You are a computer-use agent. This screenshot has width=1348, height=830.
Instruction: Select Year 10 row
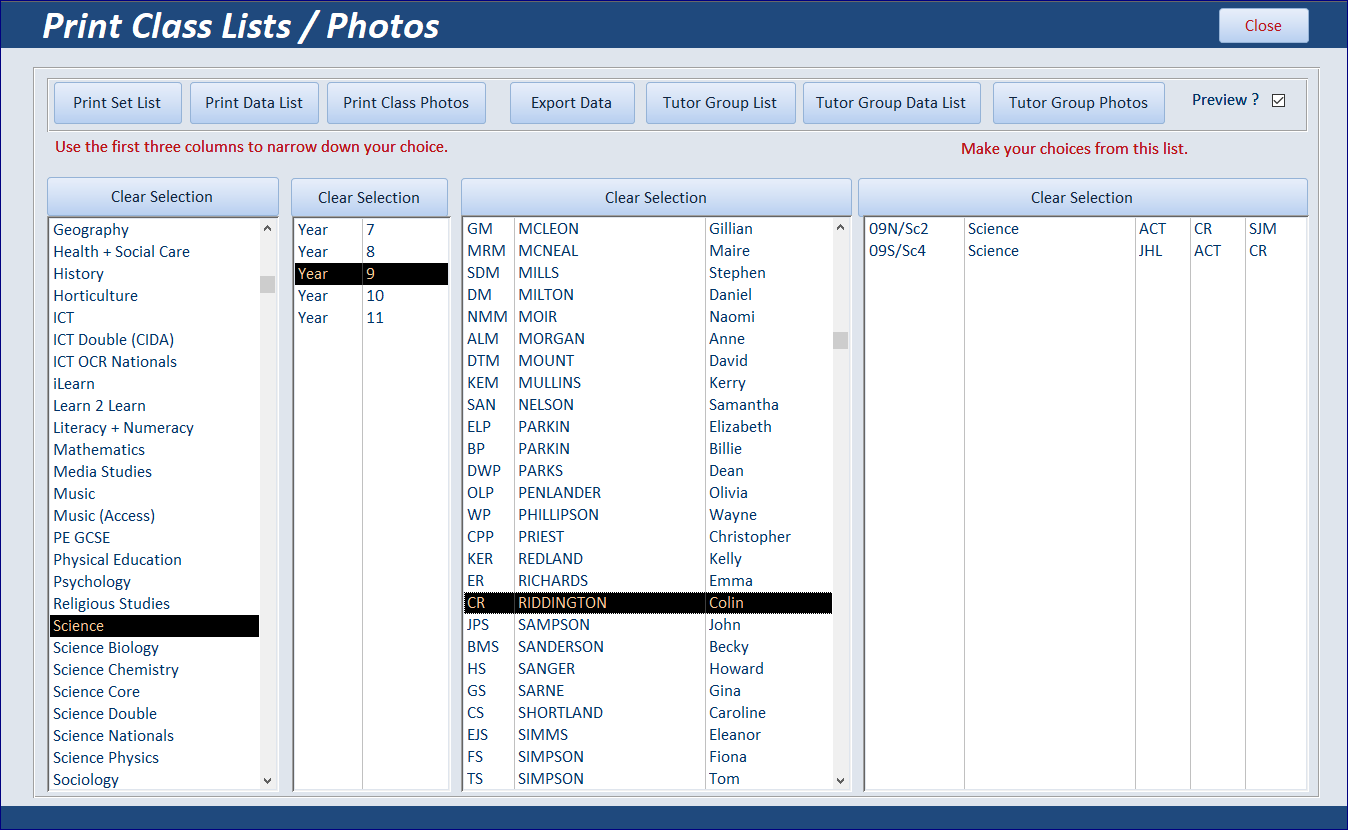(x=371, y=295)
